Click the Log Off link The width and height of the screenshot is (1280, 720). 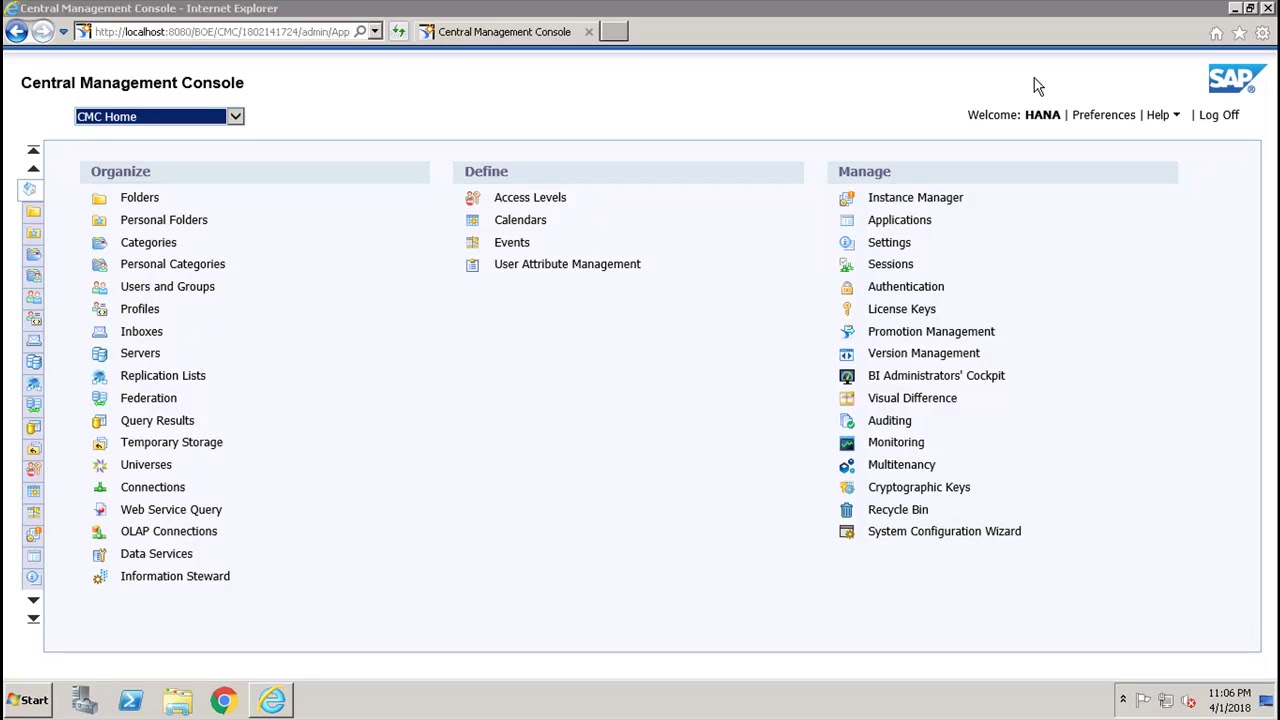click(x=1219, y=115)
